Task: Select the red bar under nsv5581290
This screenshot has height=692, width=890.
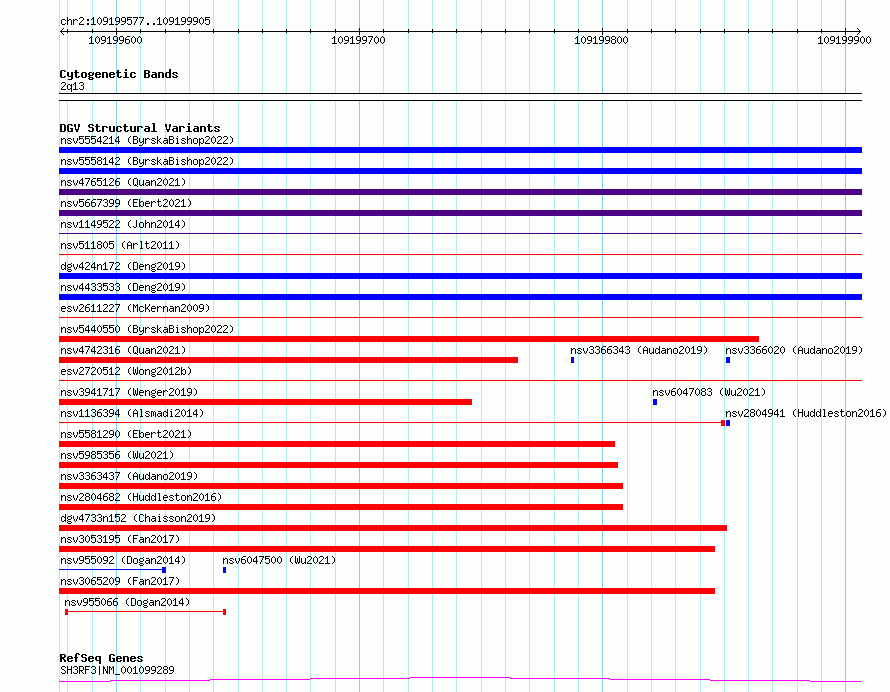Action: pyautogui.click(x=337, y=444)
